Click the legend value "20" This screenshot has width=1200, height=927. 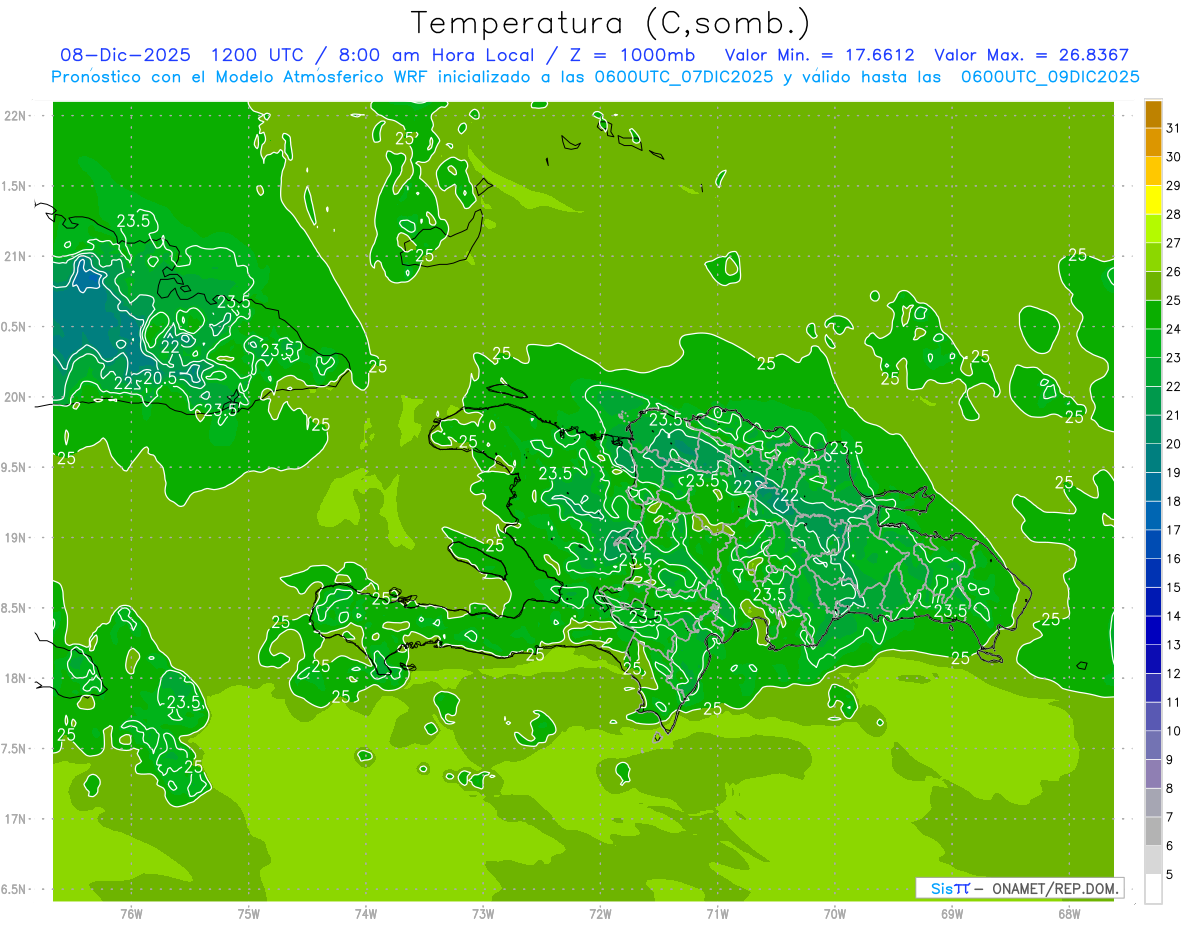coord(1173,444)
